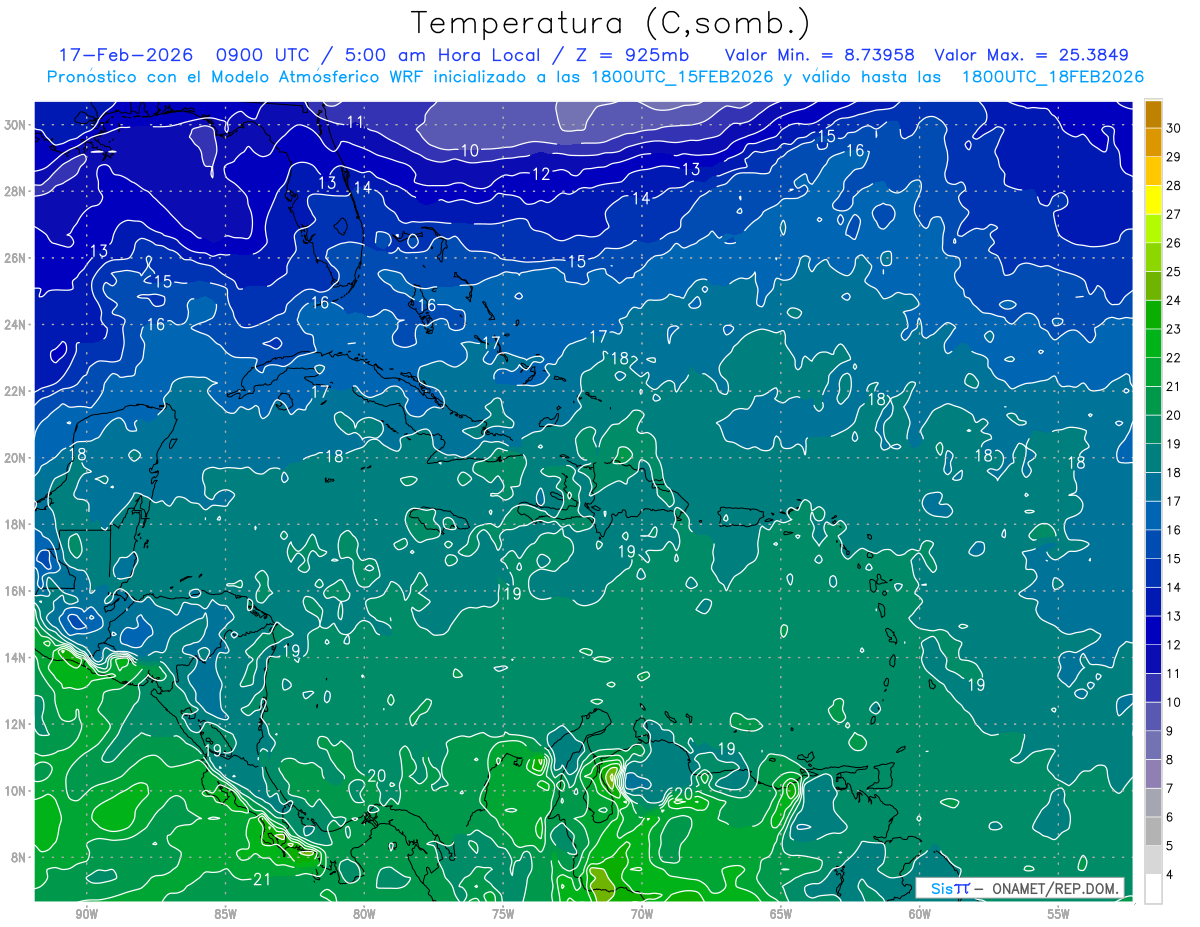Click the '24N' latitude axis label
1200x927 pixels.
click(16, 325)
